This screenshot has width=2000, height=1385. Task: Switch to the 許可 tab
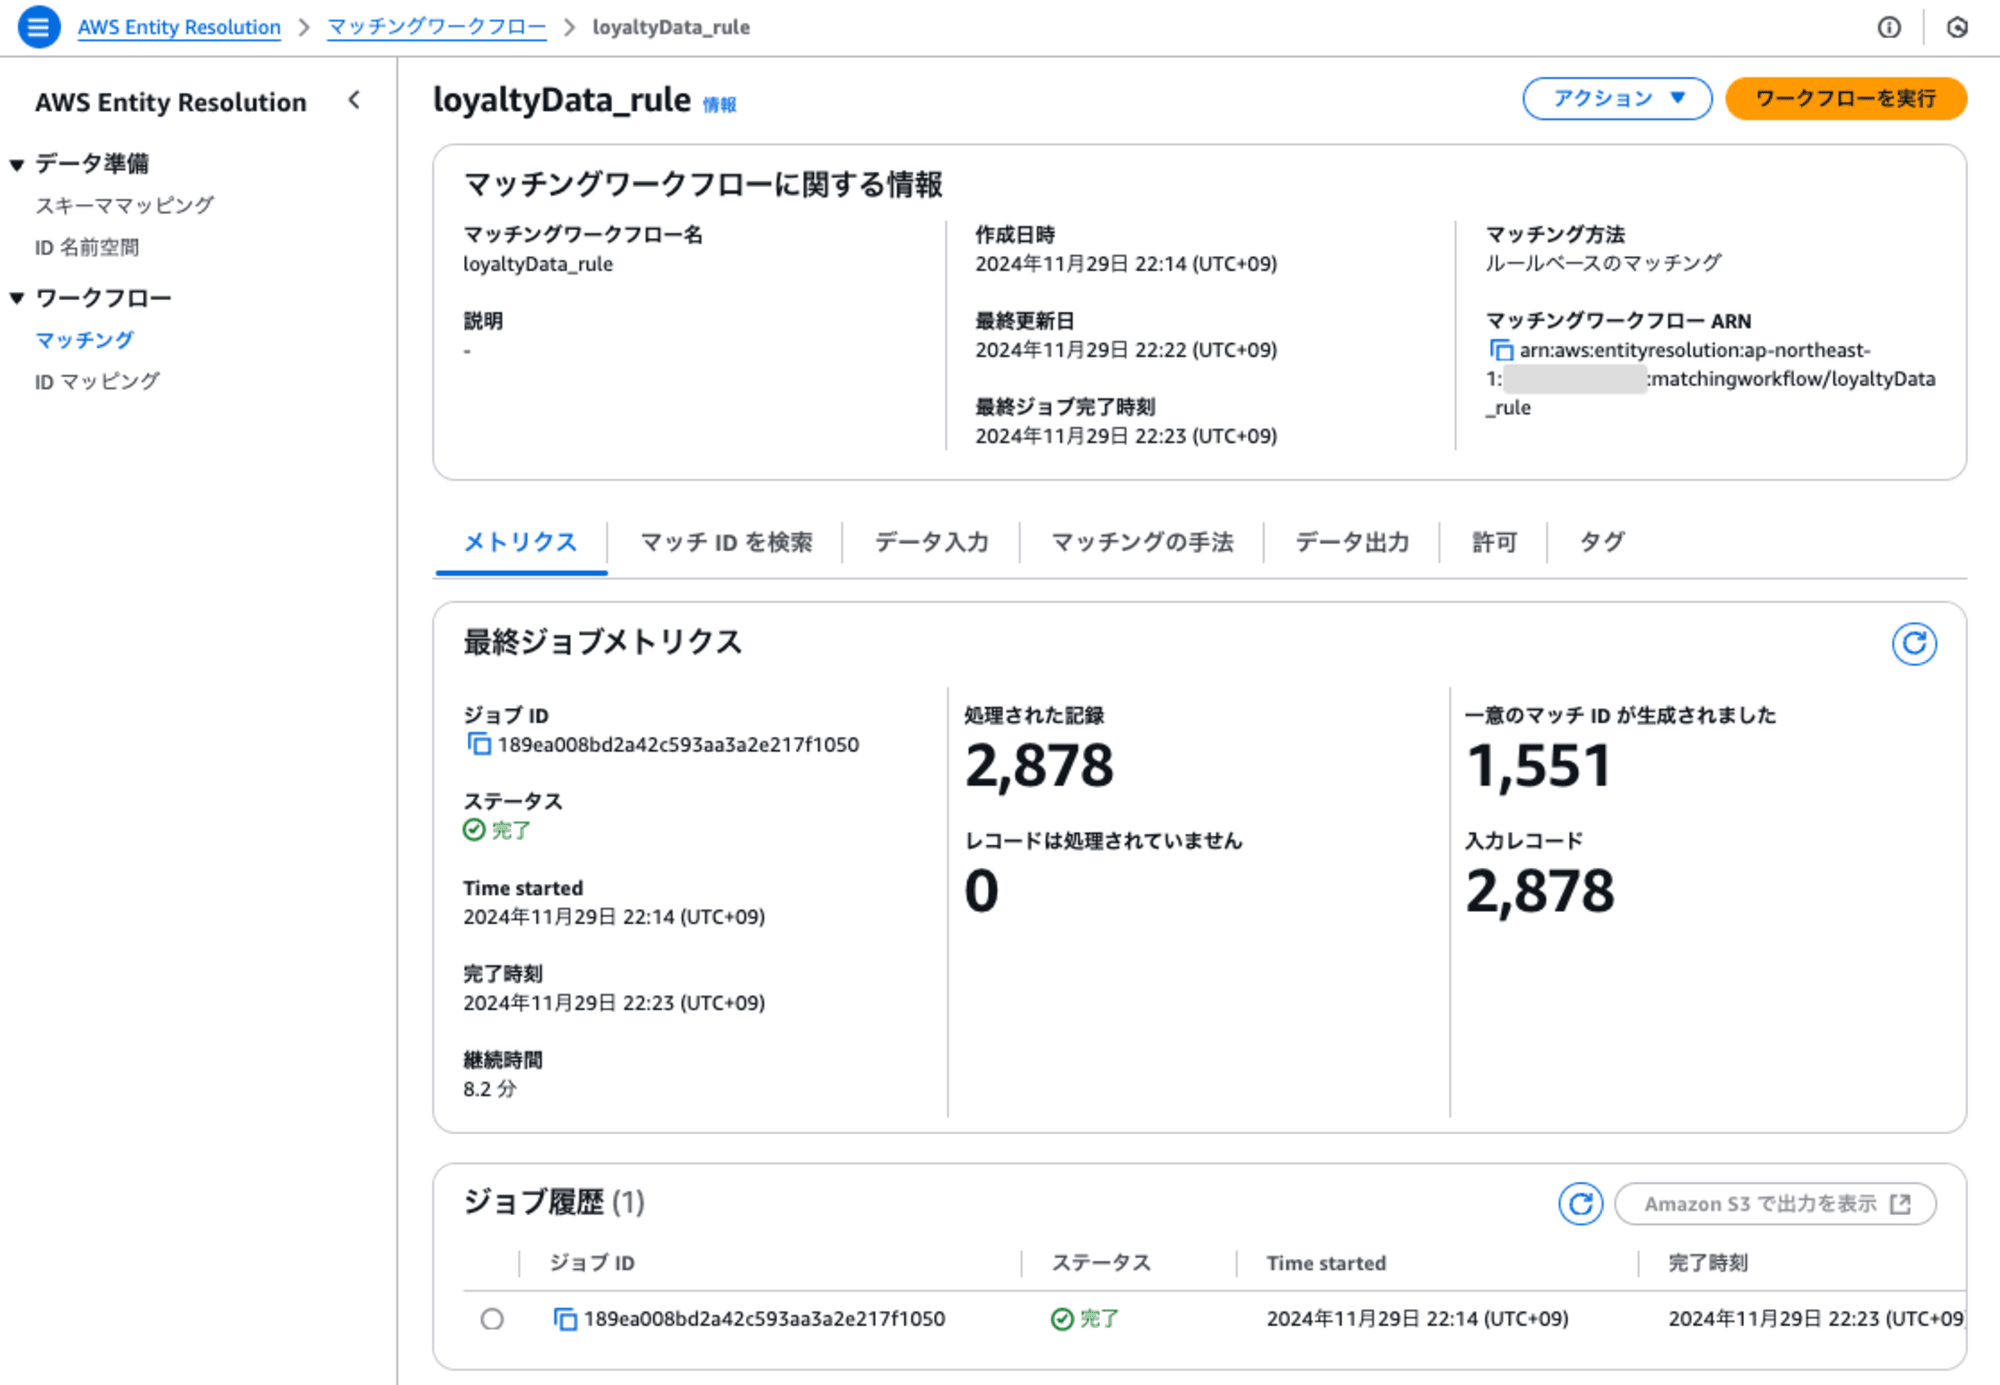click(x=1494, y=542)
